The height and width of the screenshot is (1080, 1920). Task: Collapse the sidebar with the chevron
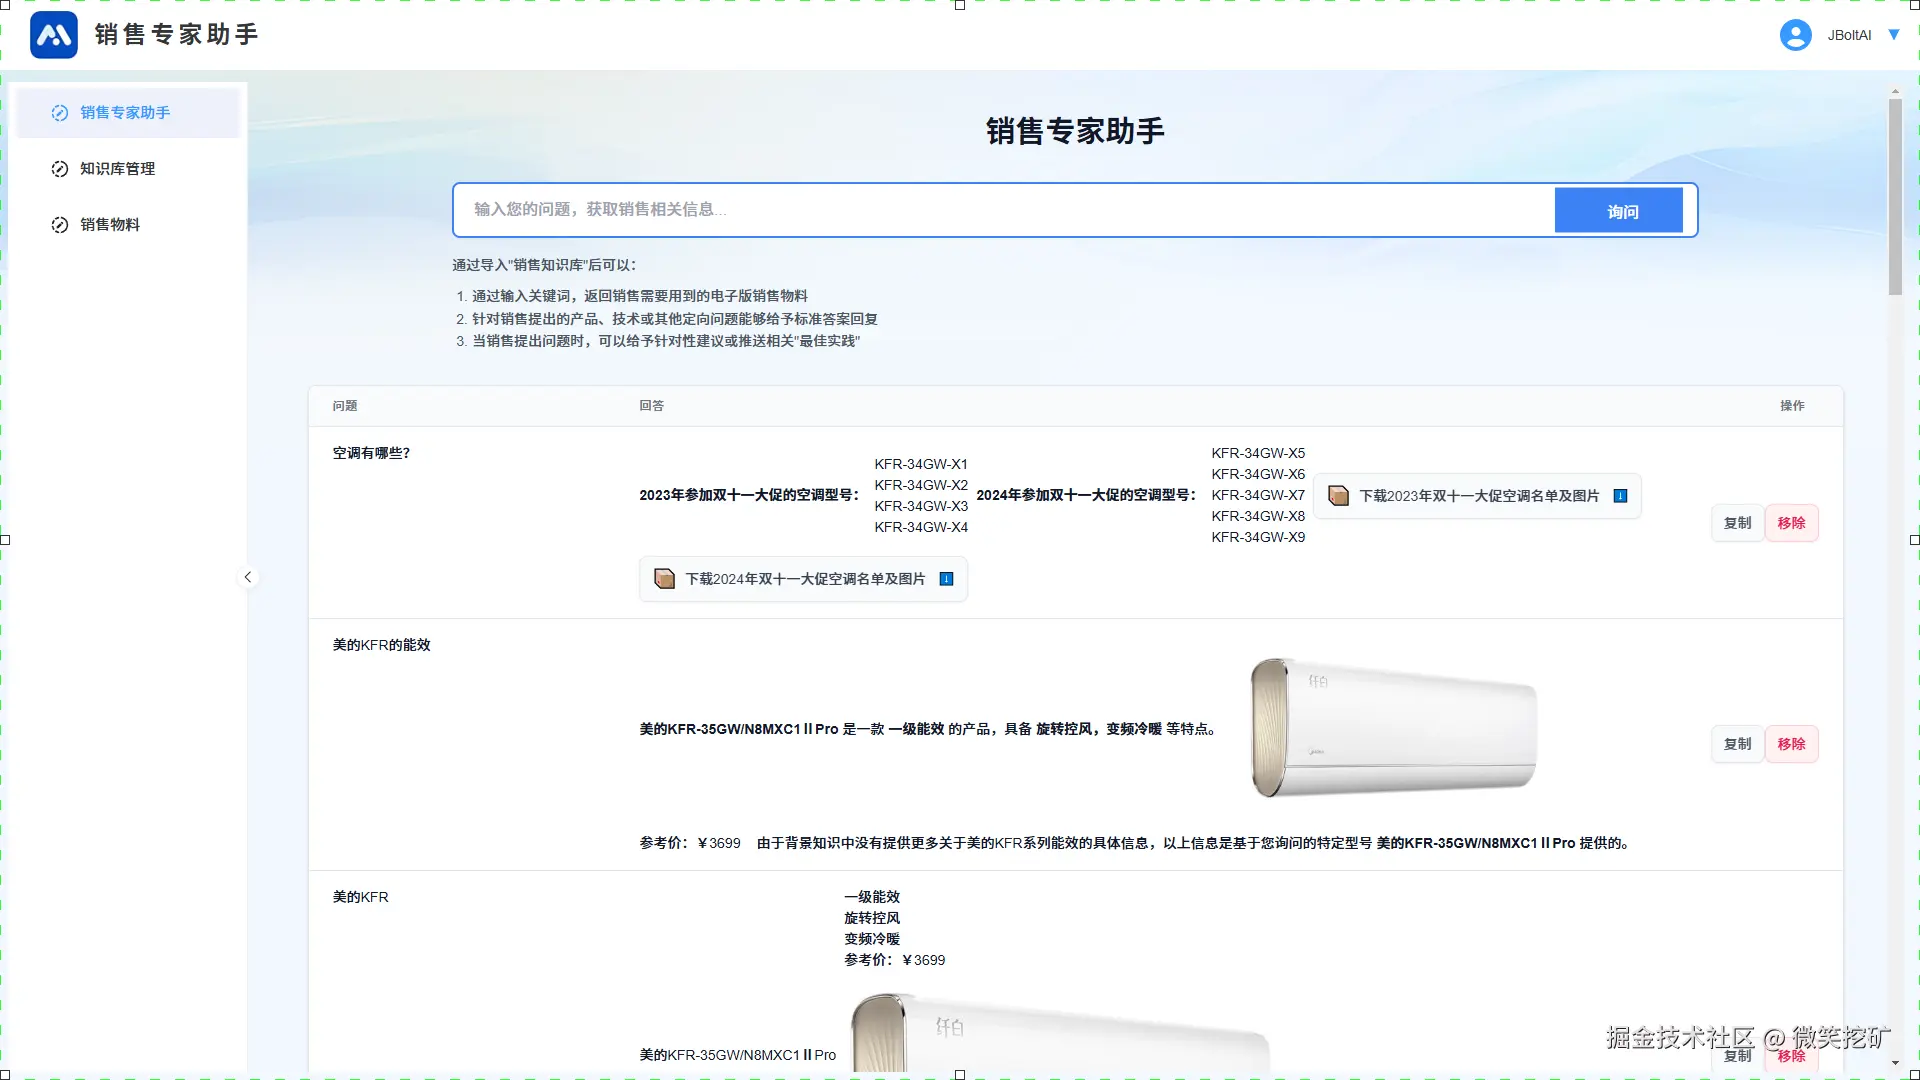248,577
